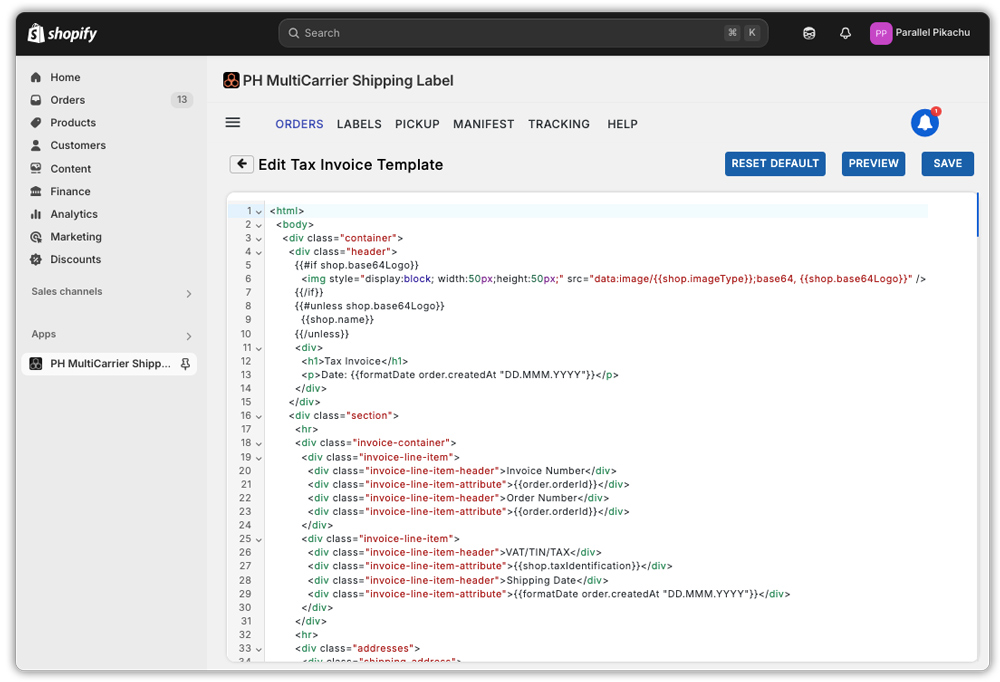The image size is (1000, 682).
Task: Click the Customers person icon
Action: [36, 145]
